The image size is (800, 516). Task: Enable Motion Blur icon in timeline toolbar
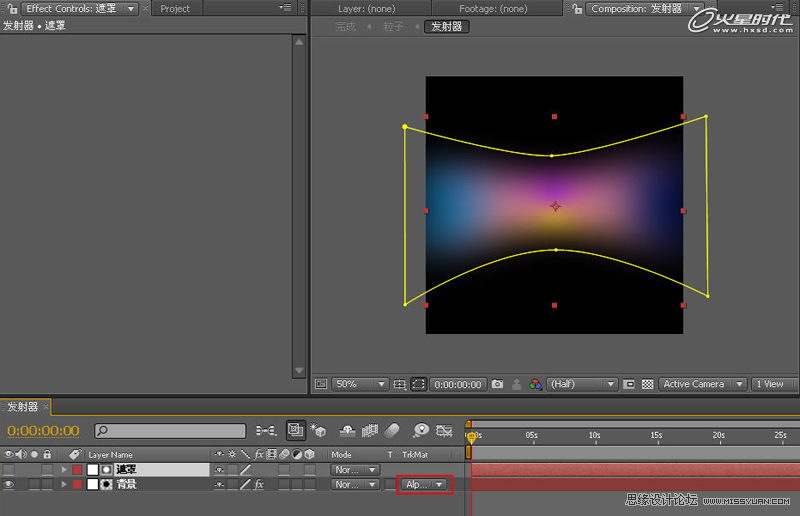coord(392,431)
